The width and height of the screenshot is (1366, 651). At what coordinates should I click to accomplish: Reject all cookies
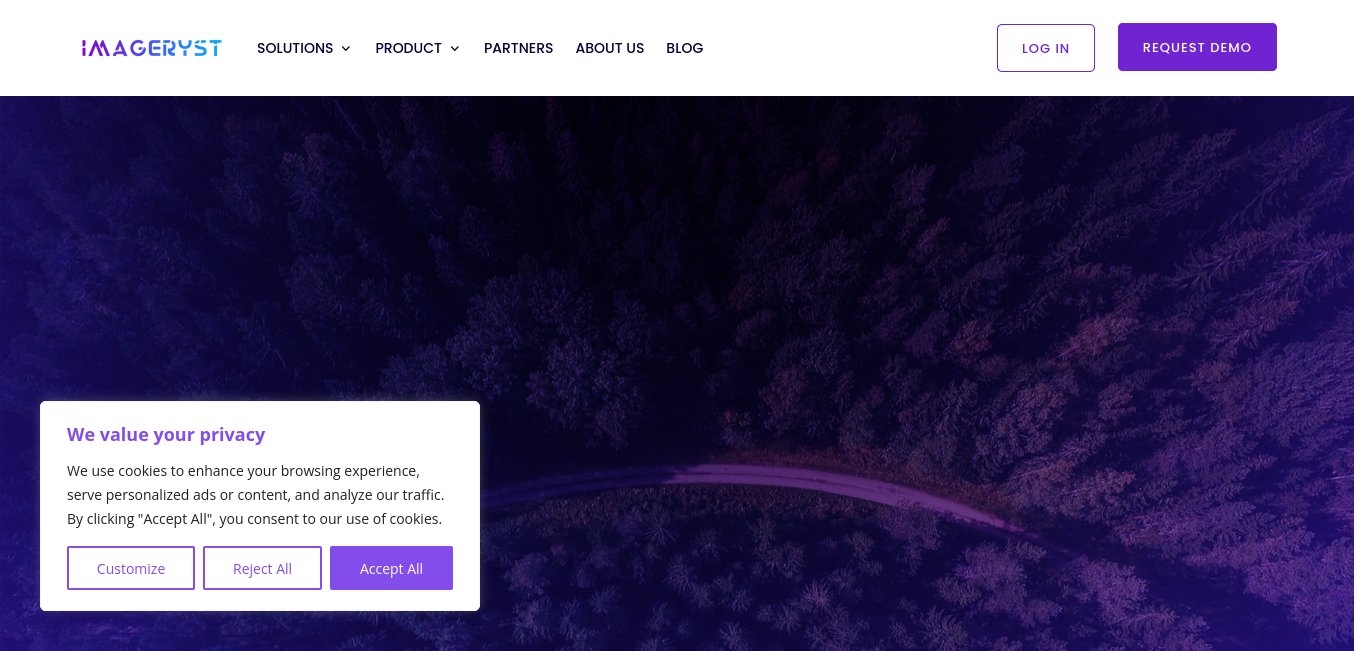(x=262, y=568)
